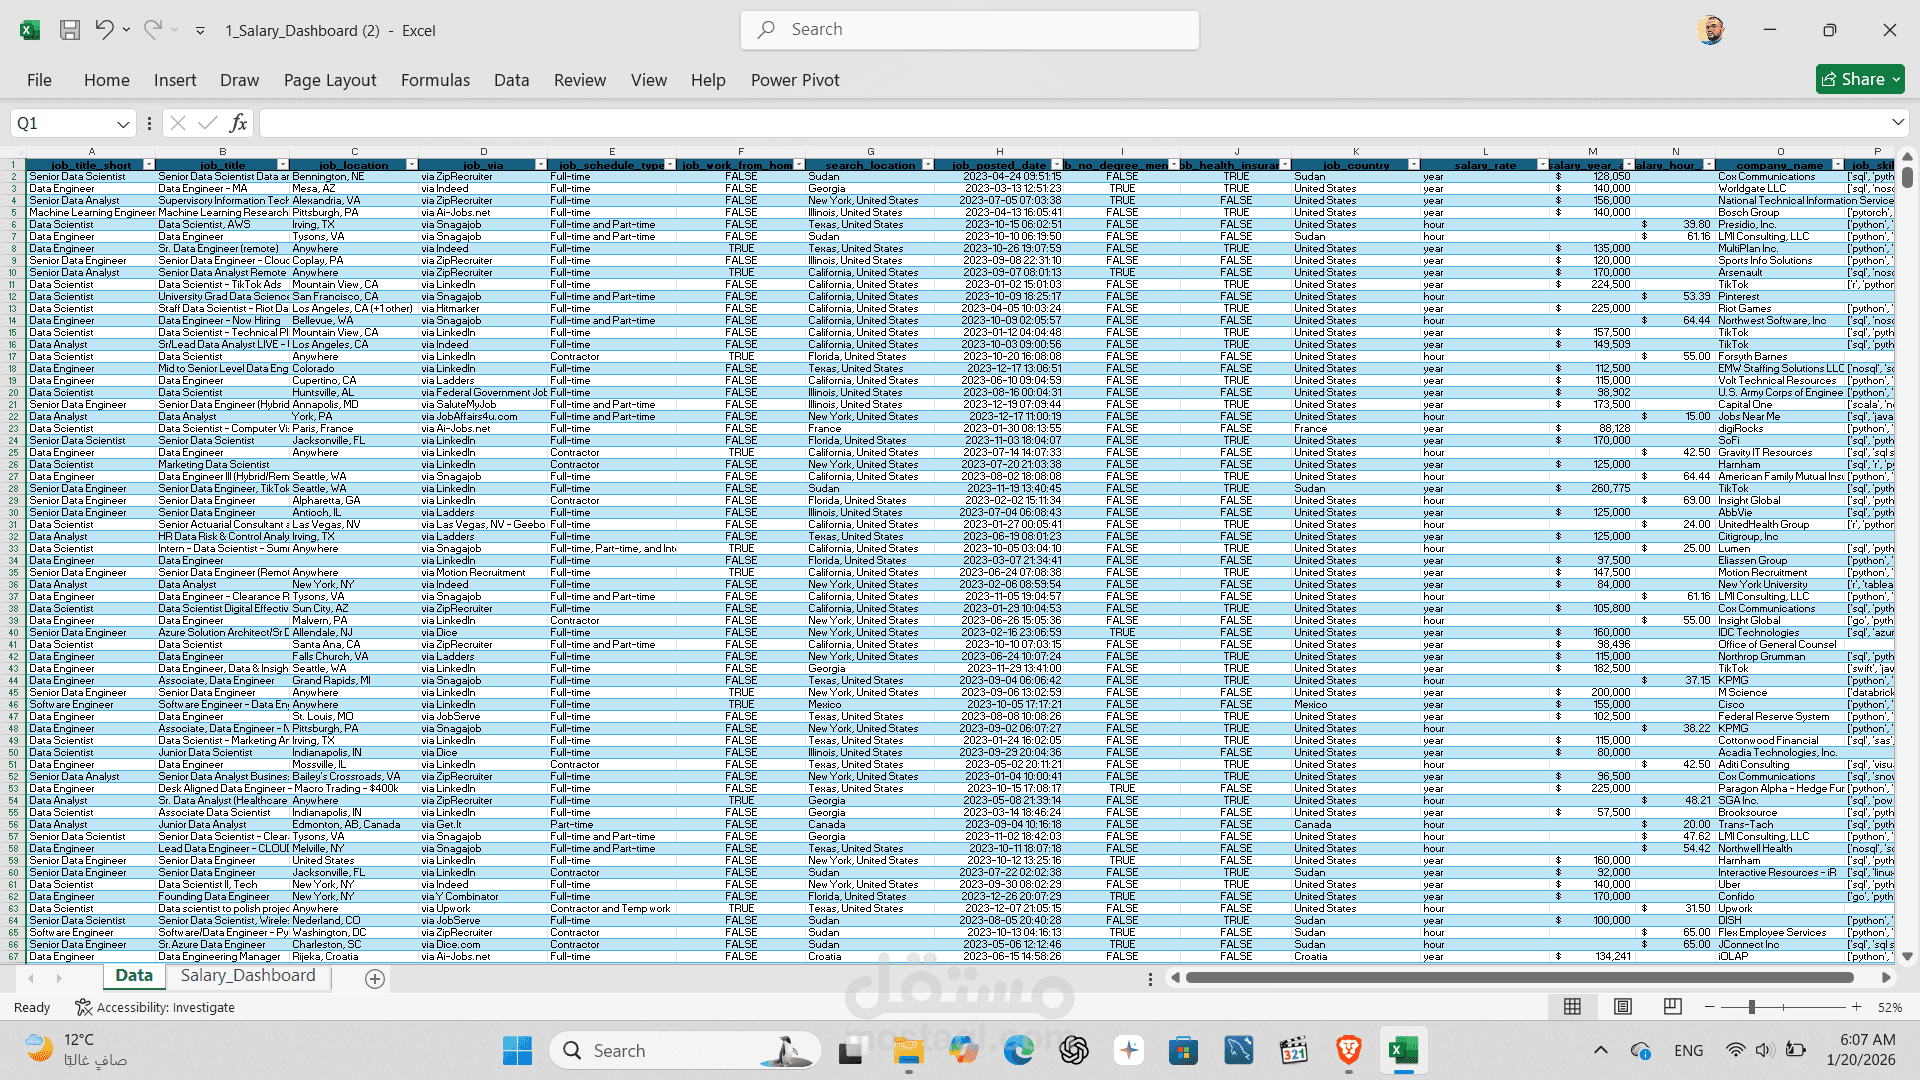Viewport: 1920px width, 1080px height.
Task: Click the zoom out minus icon
Action: tap(1710, 1007)
